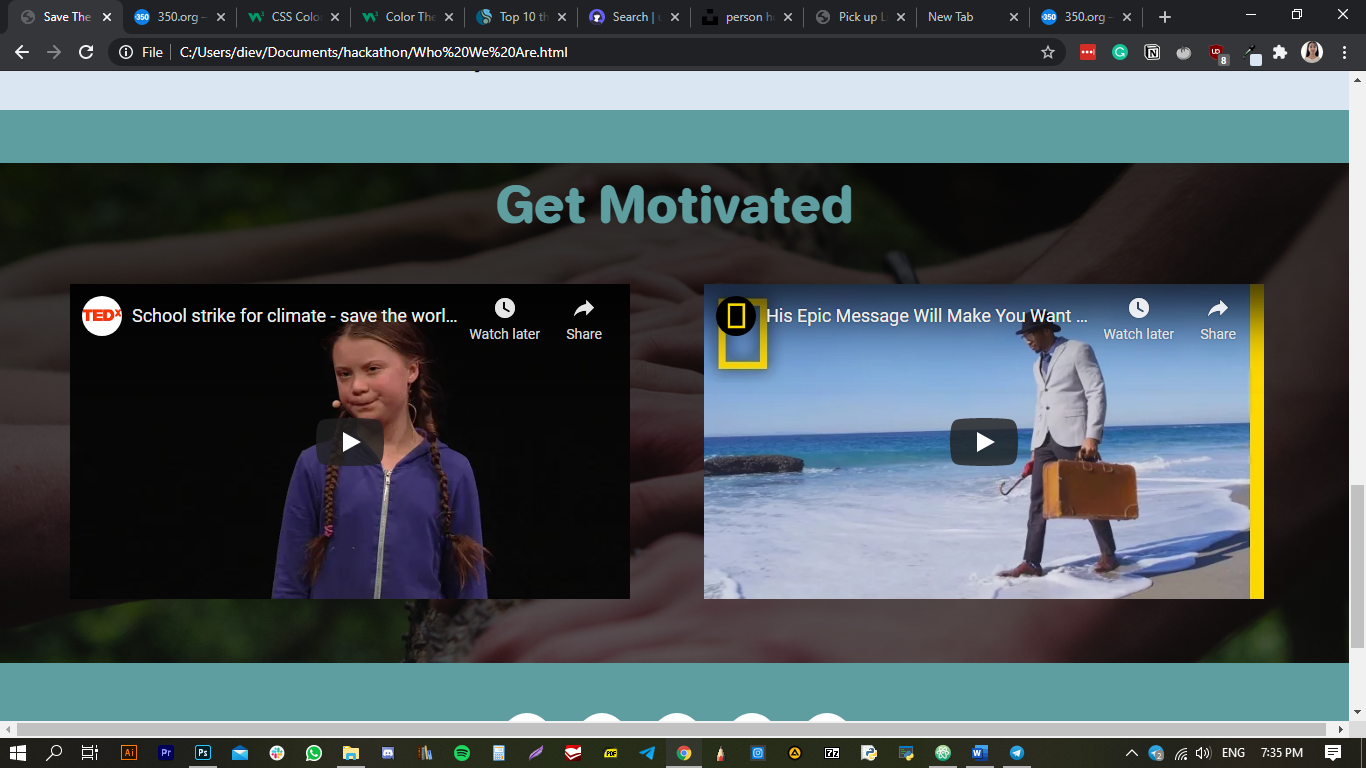
Task: Open the red extension with dots
Action: point(1088,52)
